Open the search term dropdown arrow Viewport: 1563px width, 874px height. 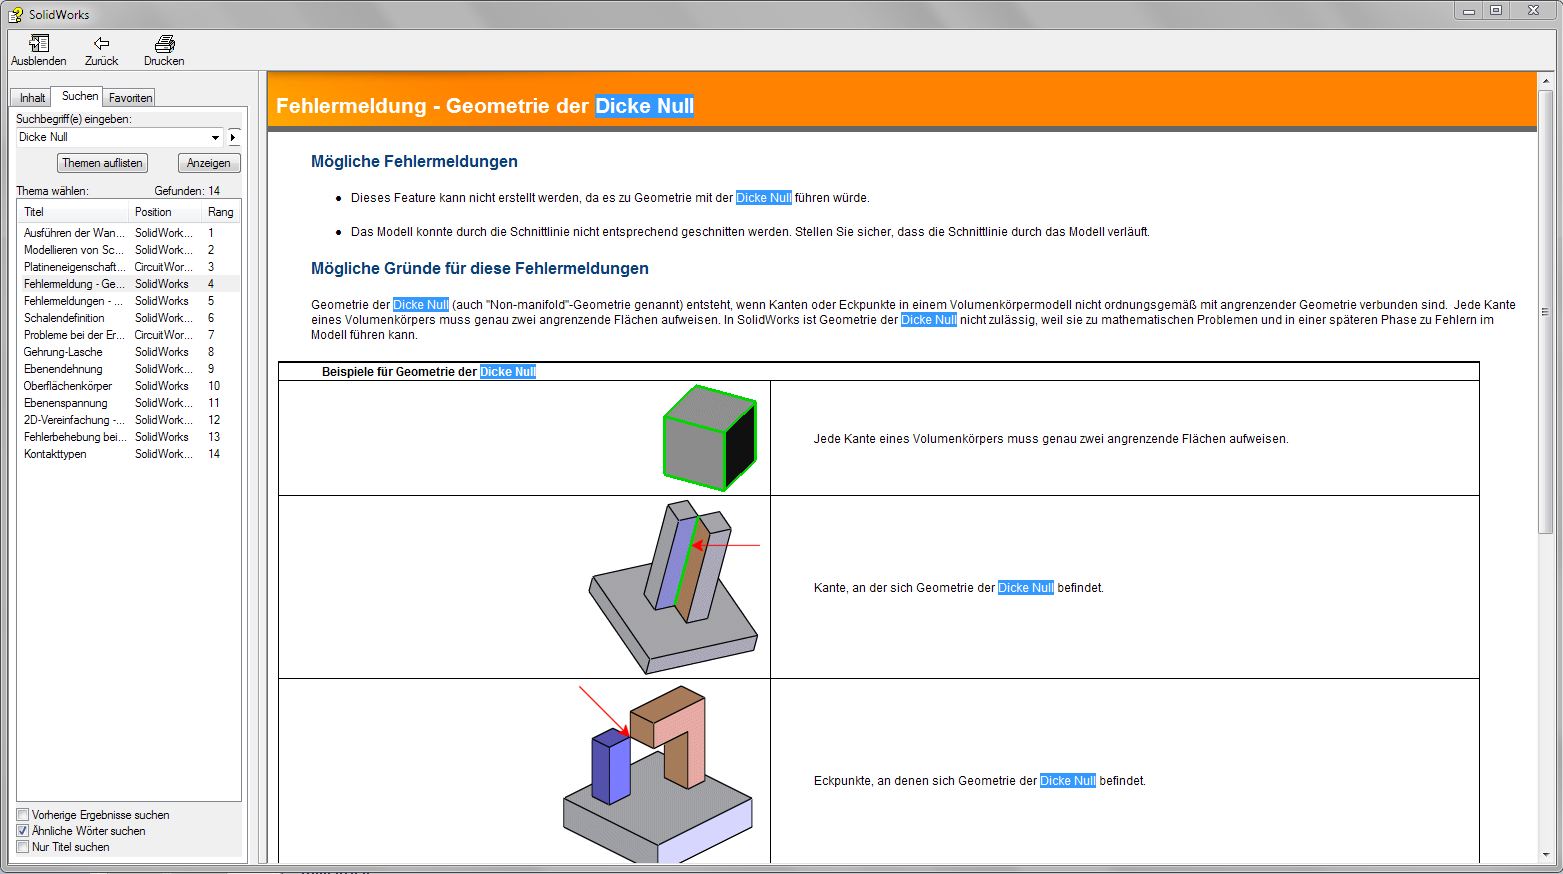click(x=215, y=137)
